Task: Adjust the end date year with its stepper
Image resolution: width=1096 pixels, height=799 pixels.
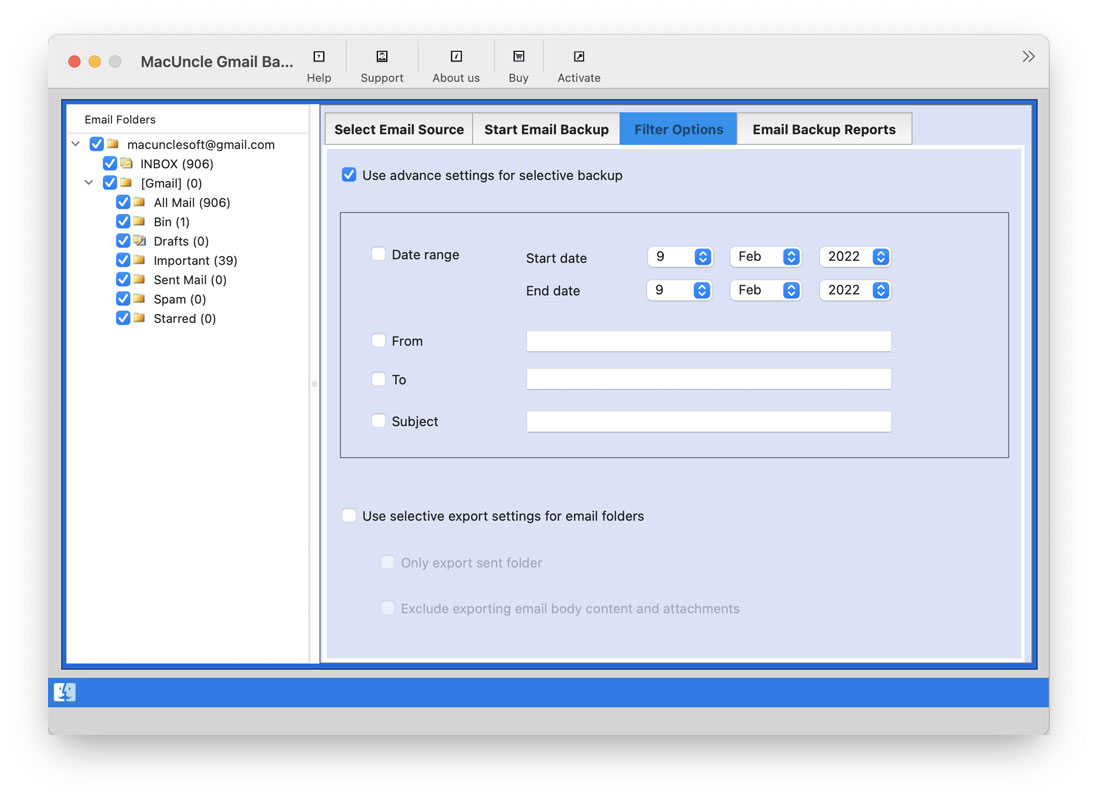Action: point(880,290)
